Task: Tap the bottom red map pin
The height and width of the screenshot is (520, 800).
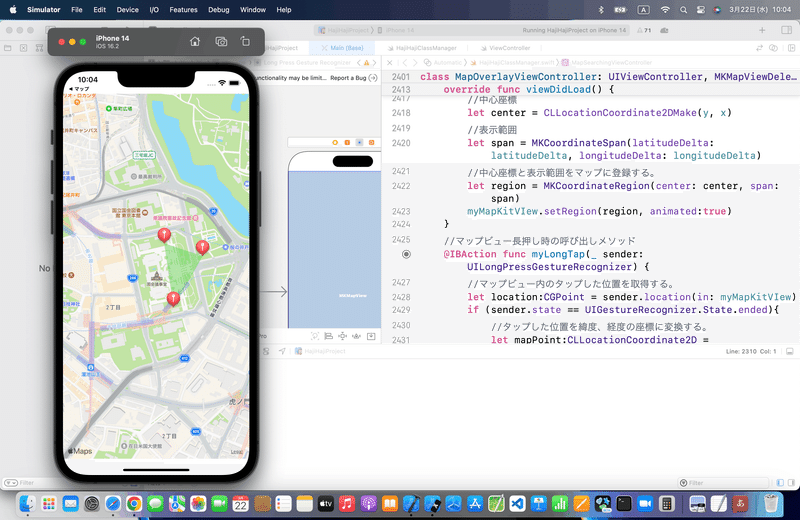Action: coord(173,298)
